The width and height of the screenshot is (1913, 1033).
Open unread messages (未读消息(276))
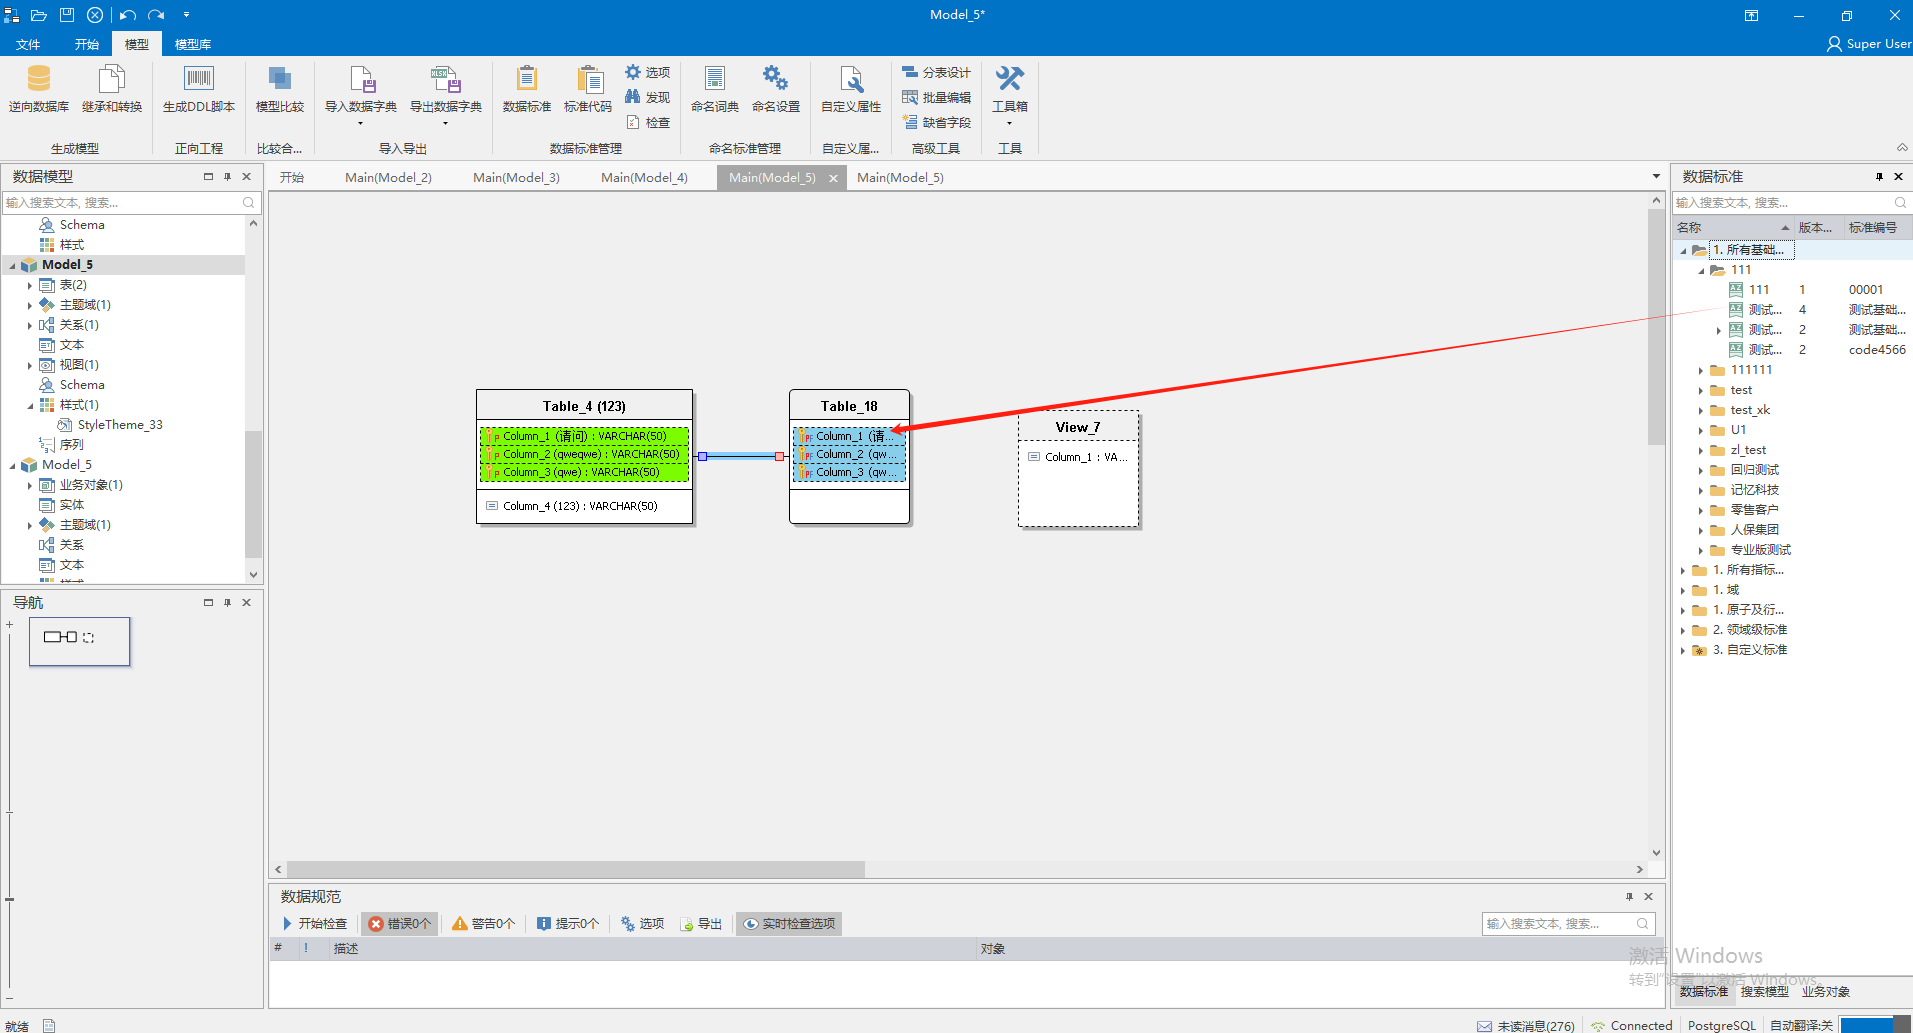tap(1525, 1025)
